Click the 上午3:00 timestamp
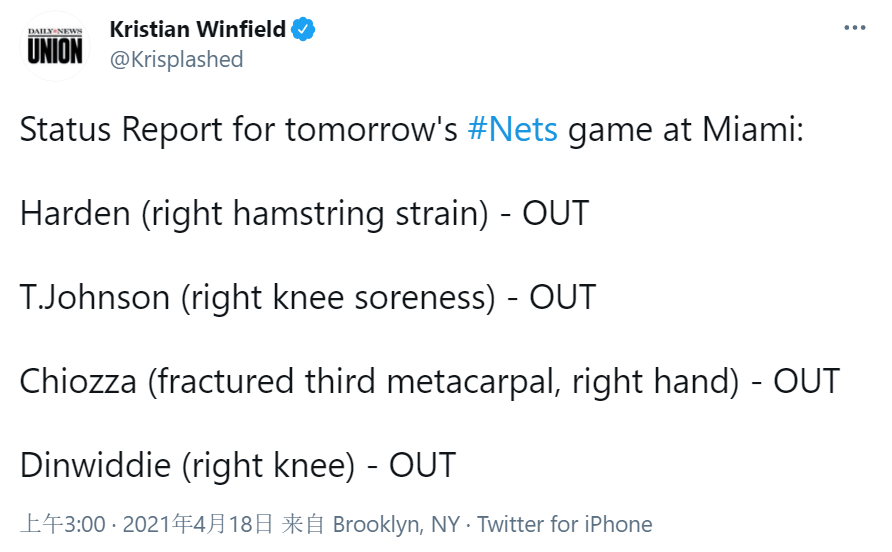The image size is (892, 552). click(x=63, y=524)
